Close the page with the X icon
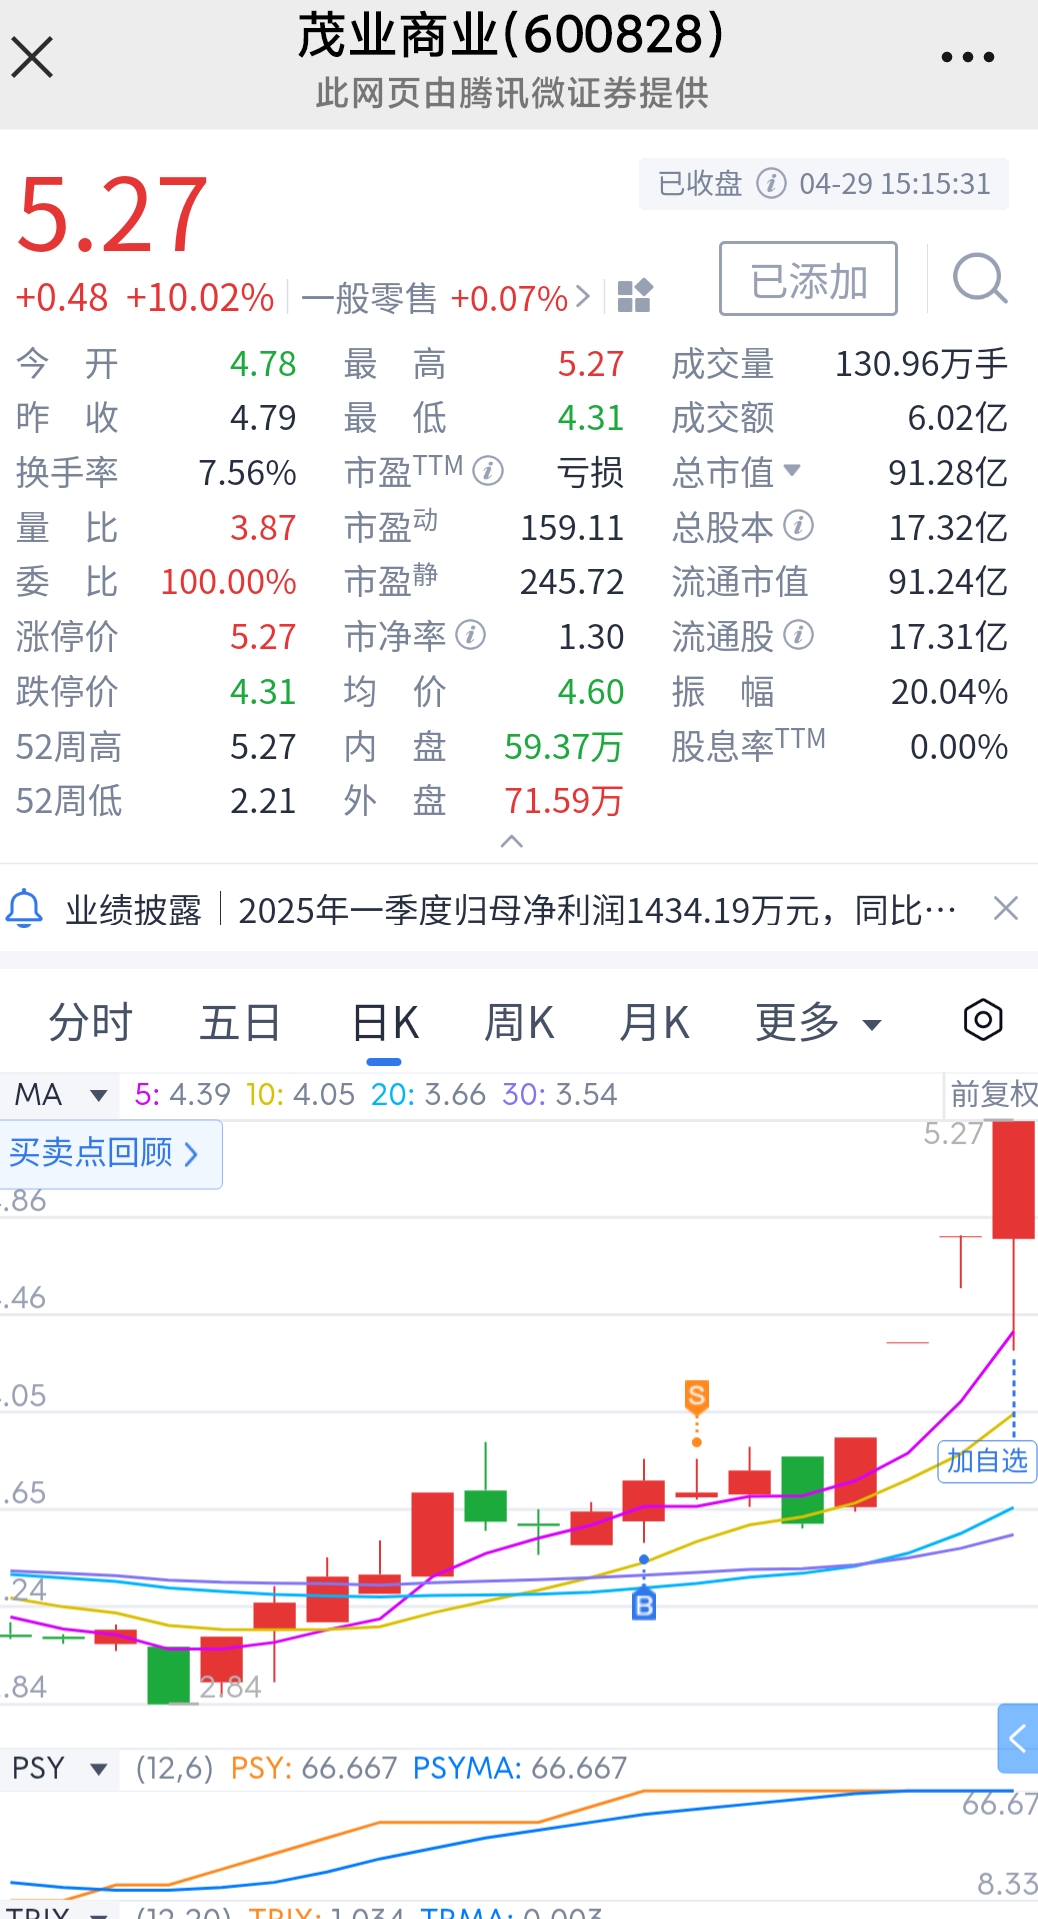Viewport: 1038px width, 1919px height. click(x=32, y=57)
